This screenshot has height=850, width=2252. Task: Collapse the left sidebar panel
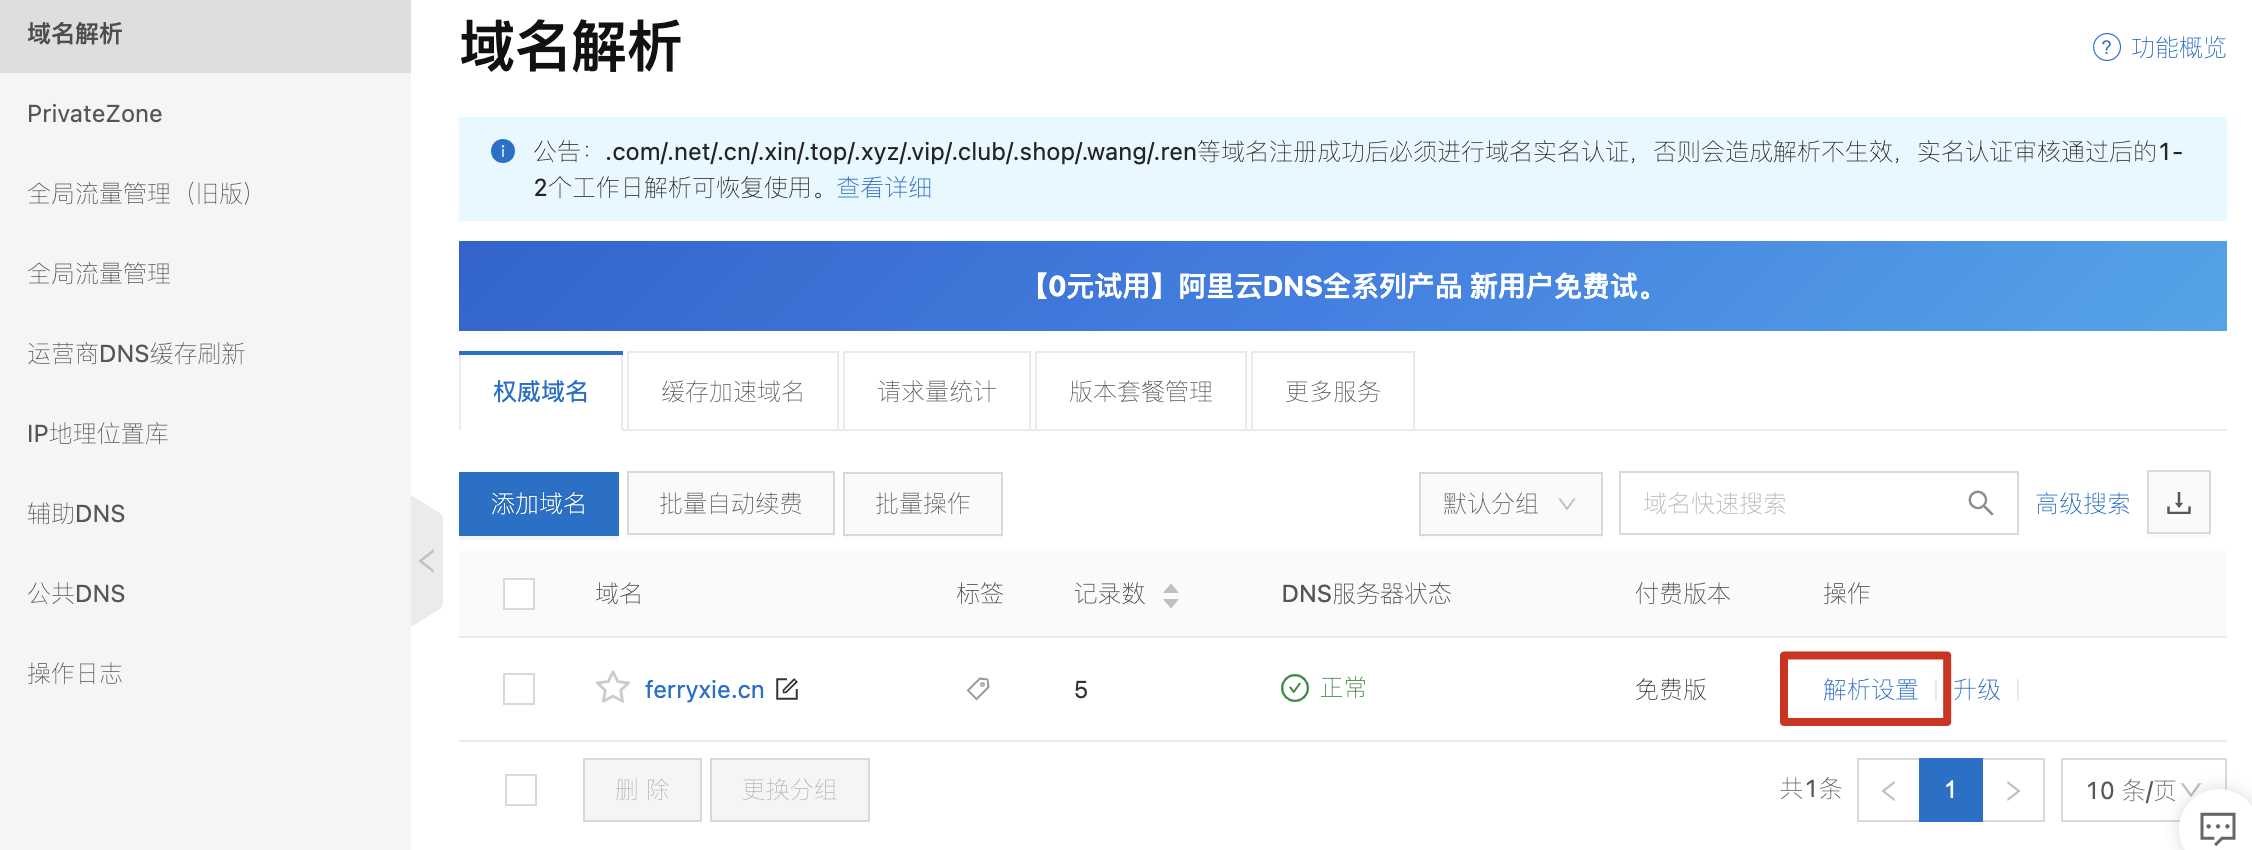(x=427, y=561)
